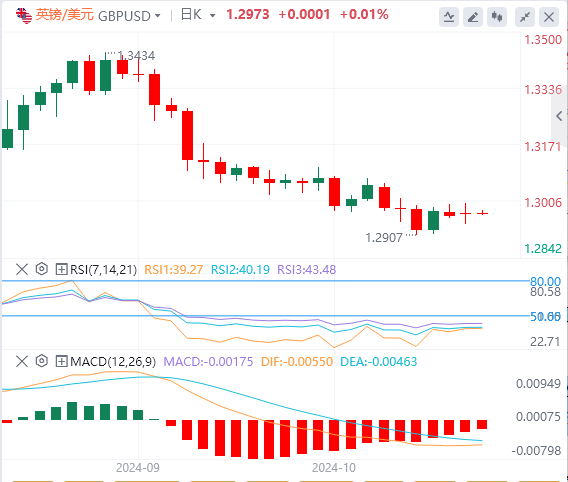Expand the RSI panel plus box

click(x=61, y=269)
